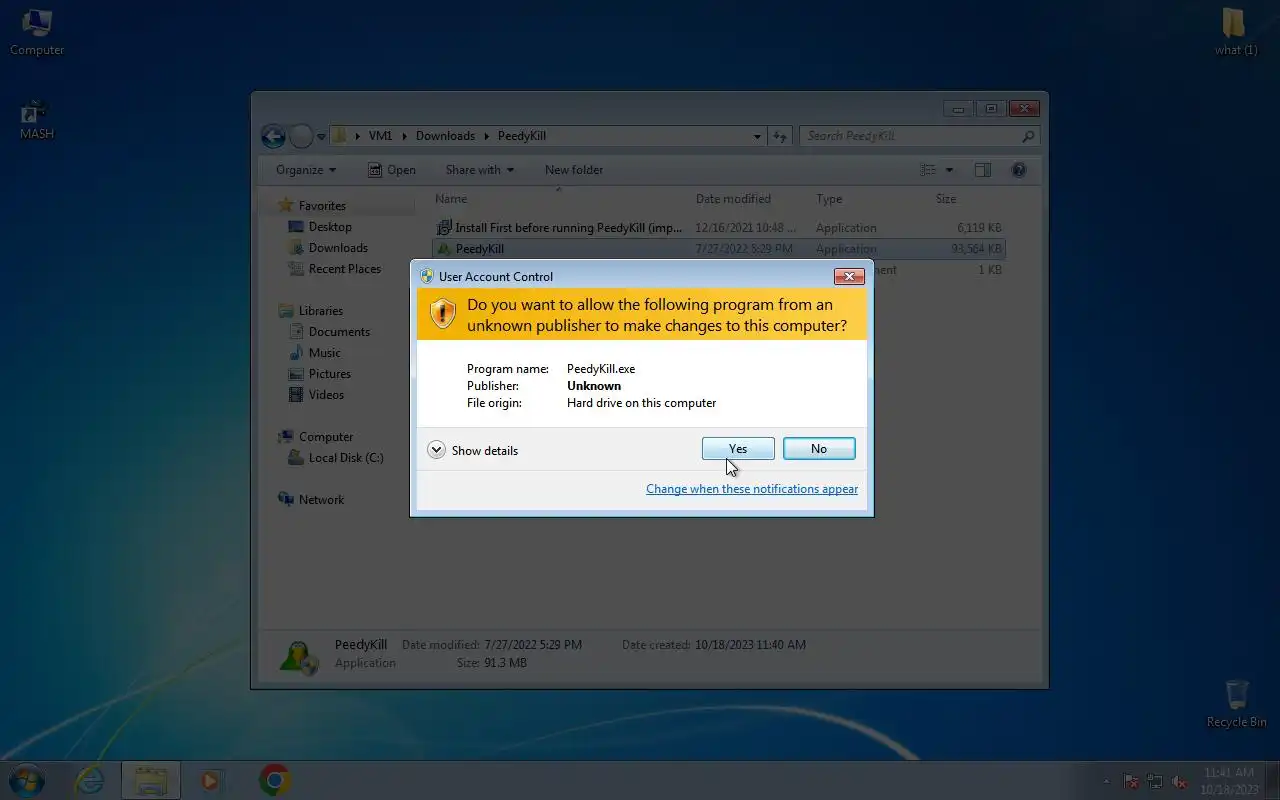Click Explorer Forward navigation arrow
Screen dimensions: 1280x800
(x=301, y=136)
